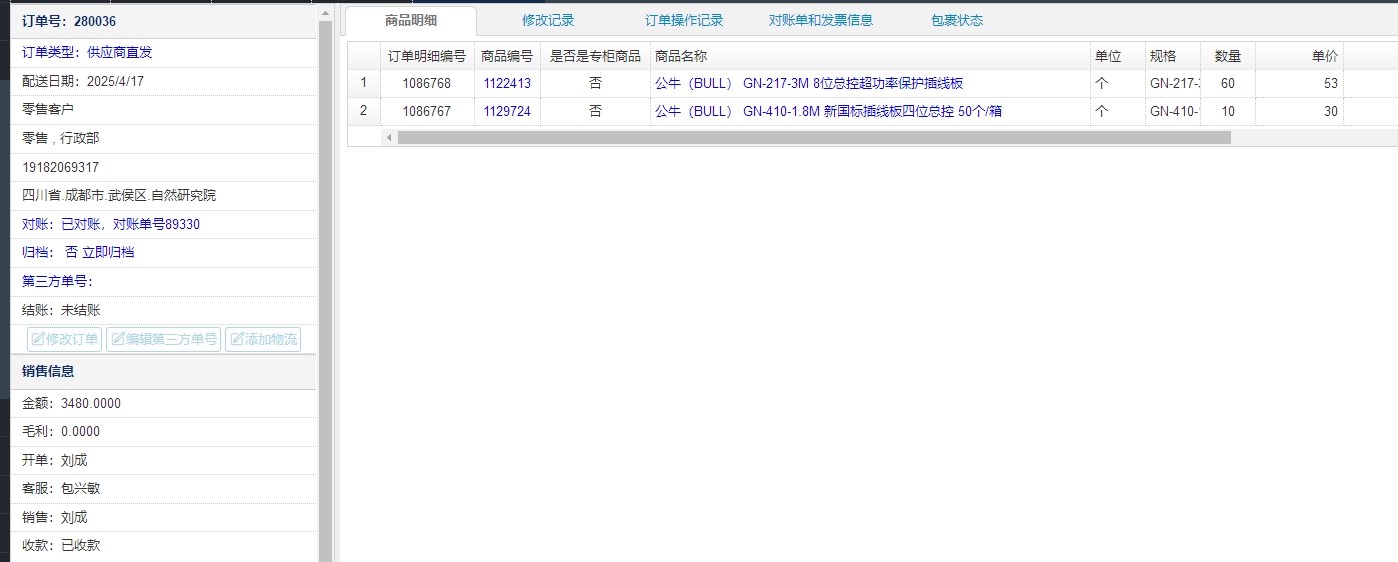Click the 订单号：280036 header
Image resolution: width=1398 pixels, height=562 pixels.
164,21
